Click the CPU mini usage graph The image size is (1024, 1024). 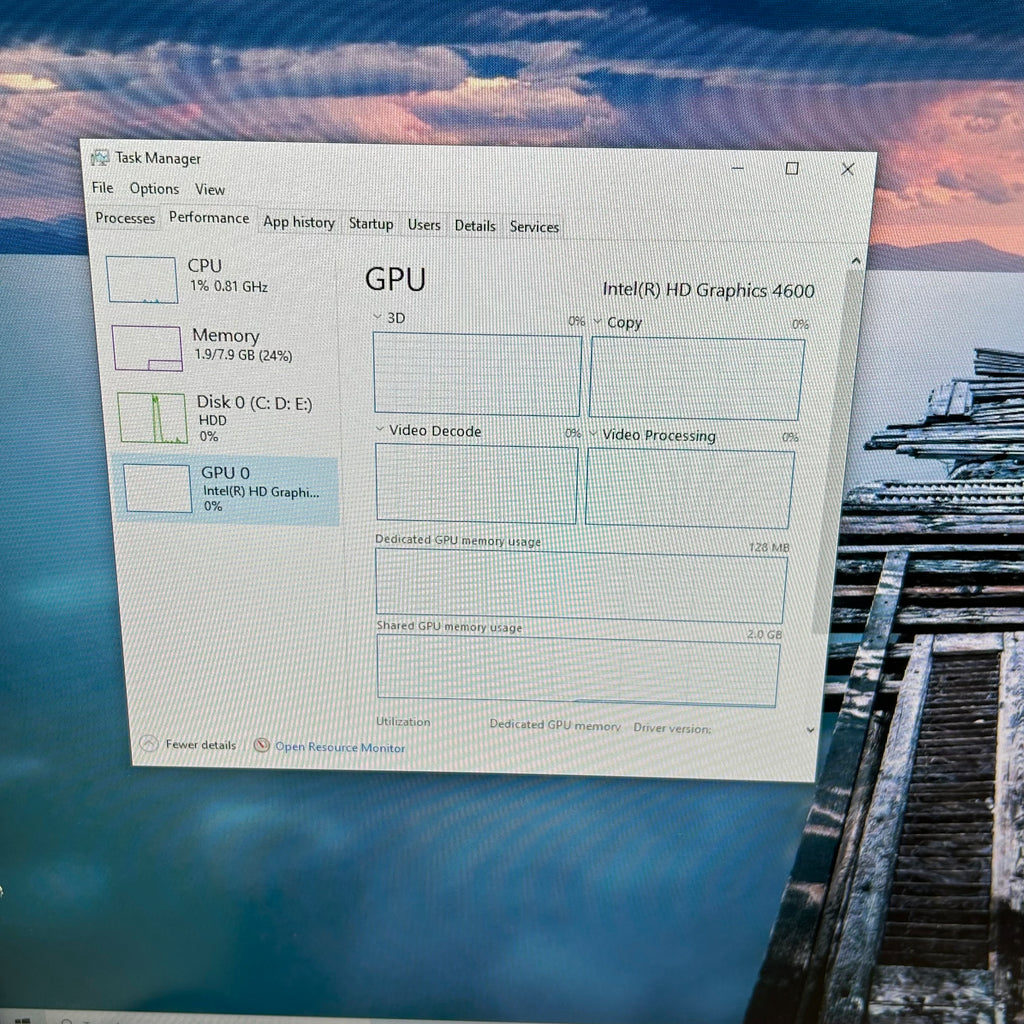(142, 280)
